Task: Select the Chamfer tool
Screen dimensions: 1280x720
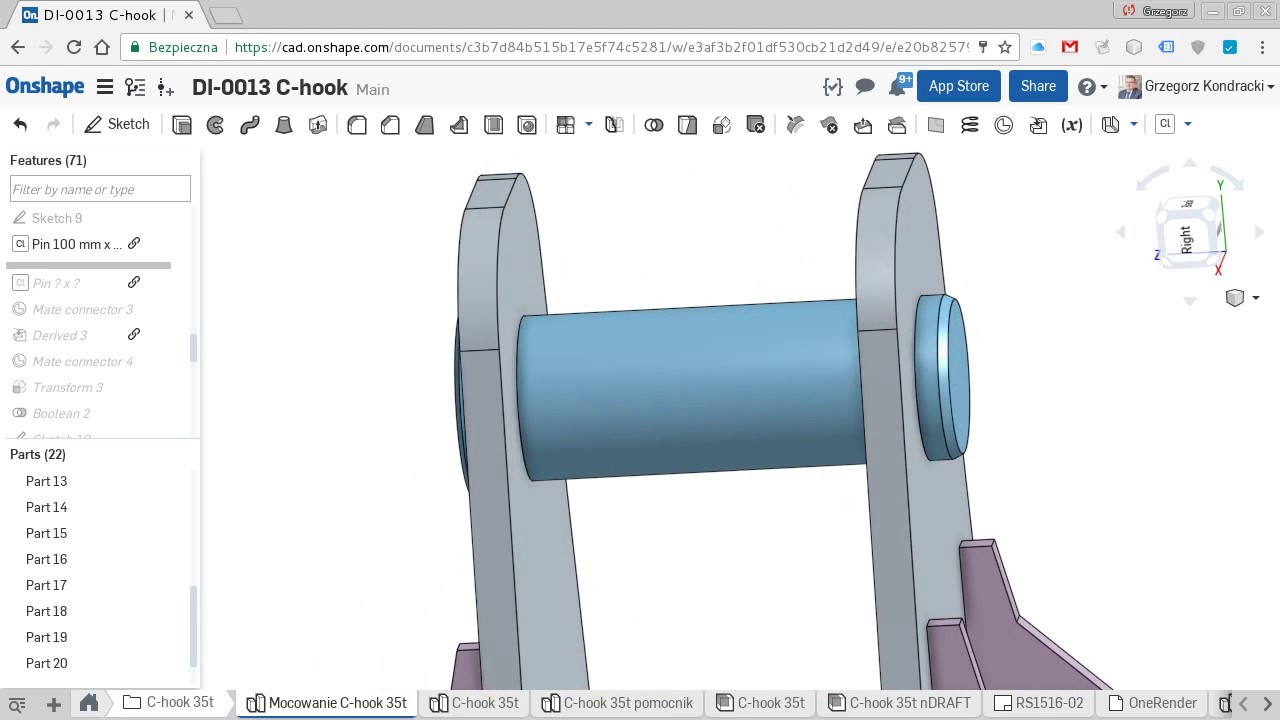Action: pos(391,125)
